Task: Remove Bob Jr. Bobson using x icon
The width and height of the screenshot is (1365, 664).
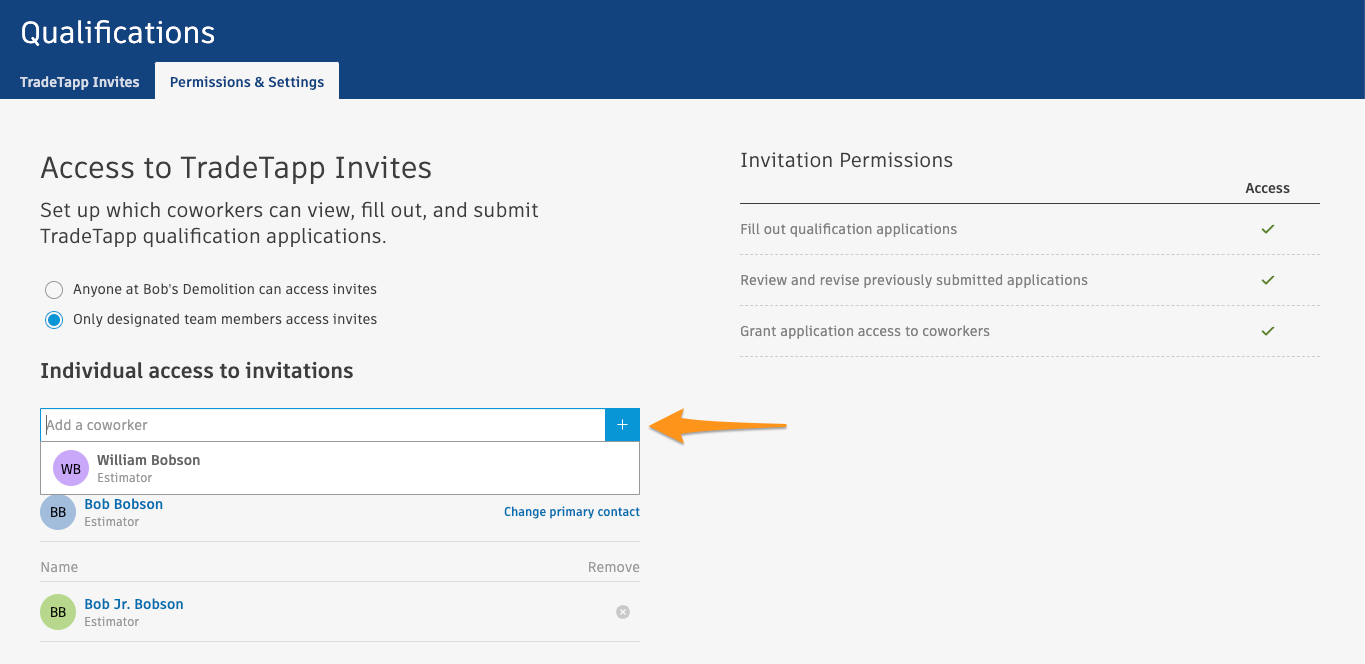Action: pos(623,612)
